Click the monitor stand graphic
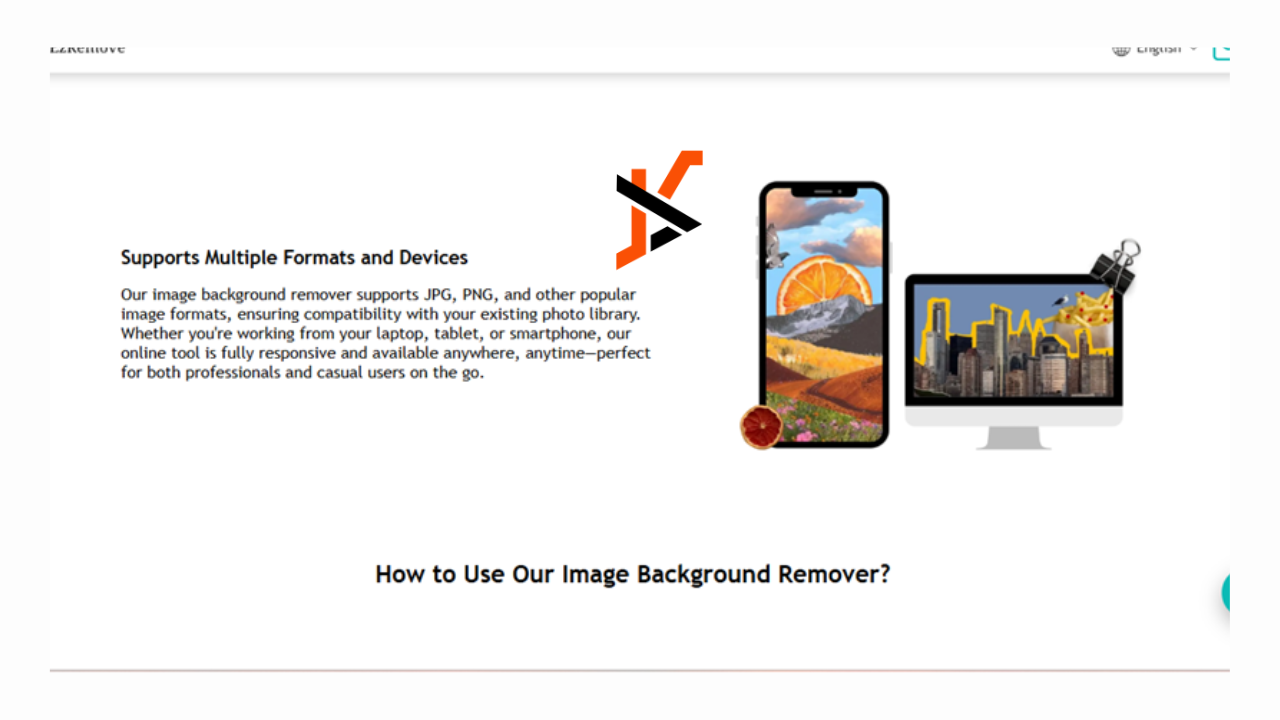 [1013, 438]
